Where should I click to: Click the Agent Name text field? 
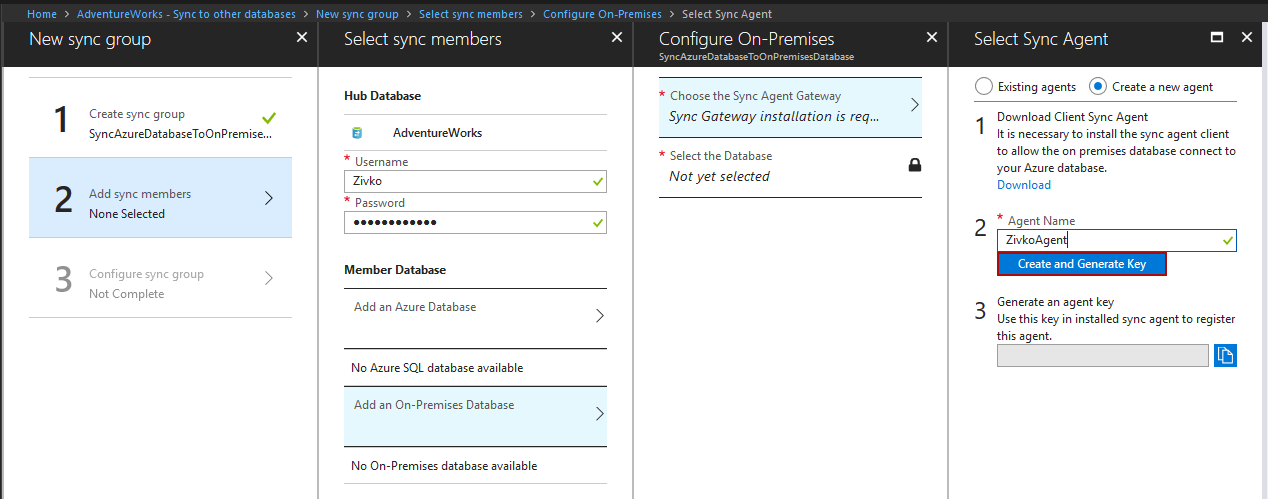click(1108, 241)
